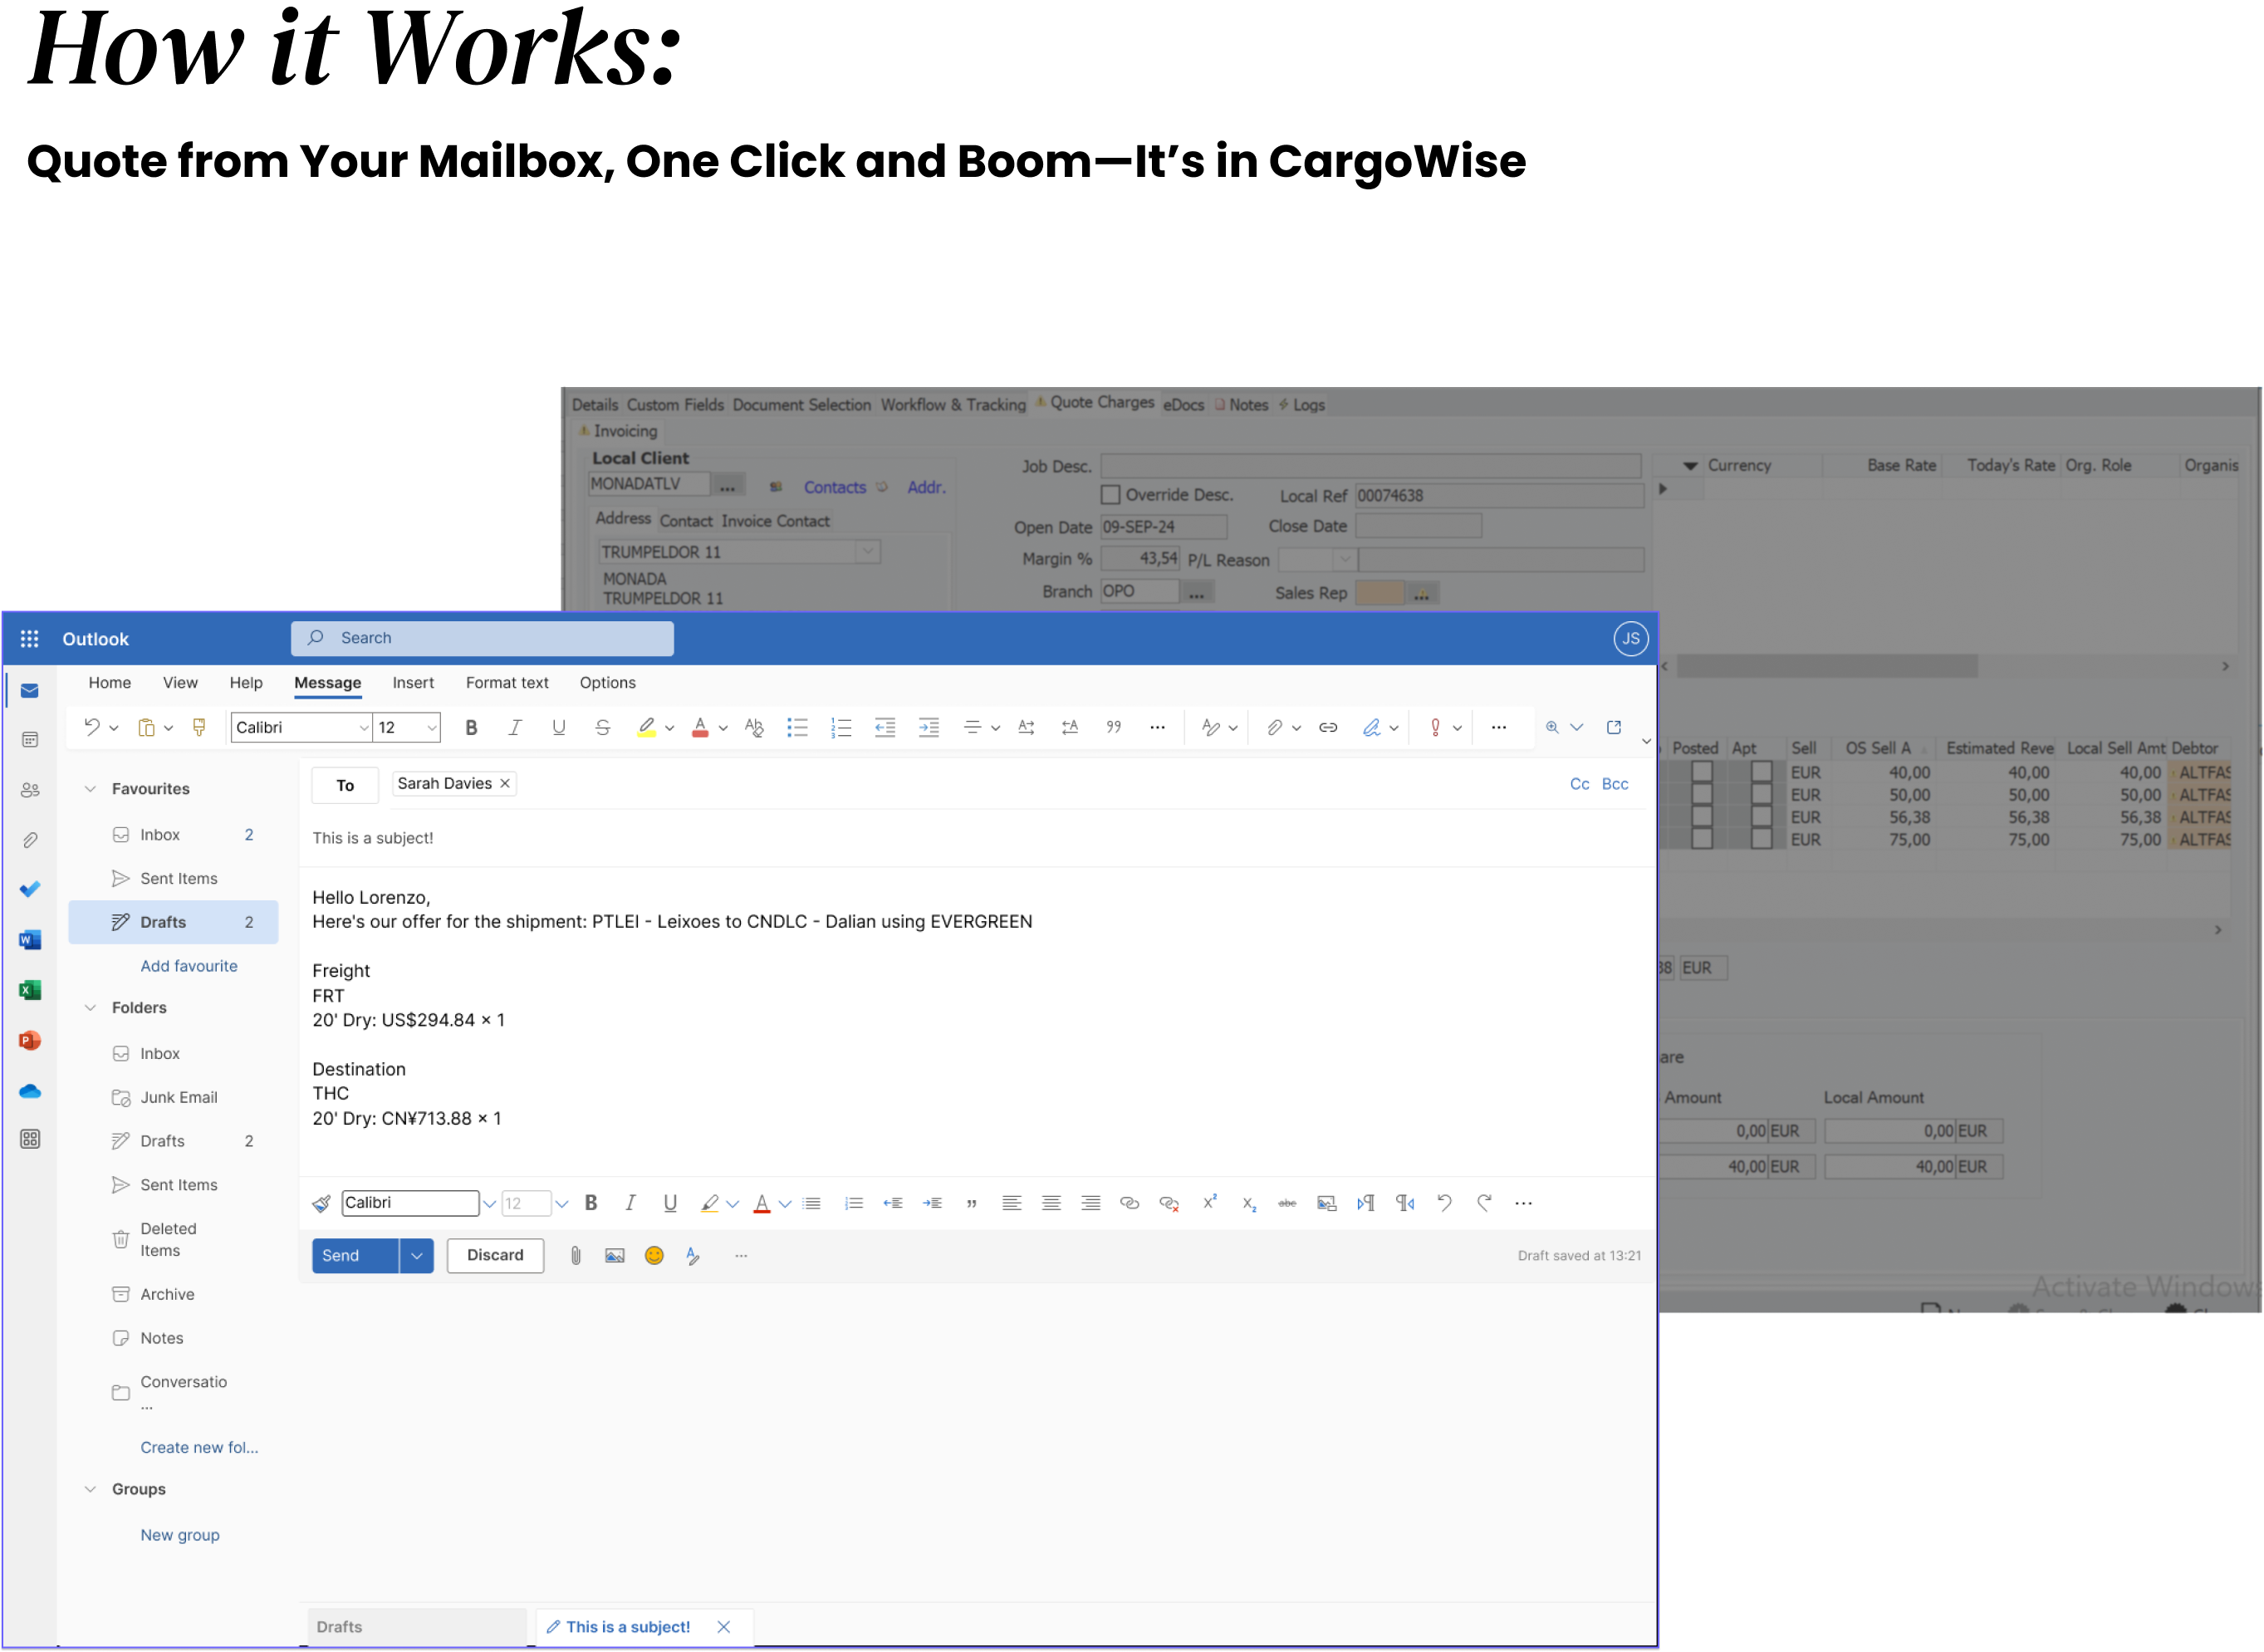The height and width of the screenshot is (1652, 2264).
Task: Collapse the Folders section
Action: click(90, 1008)
